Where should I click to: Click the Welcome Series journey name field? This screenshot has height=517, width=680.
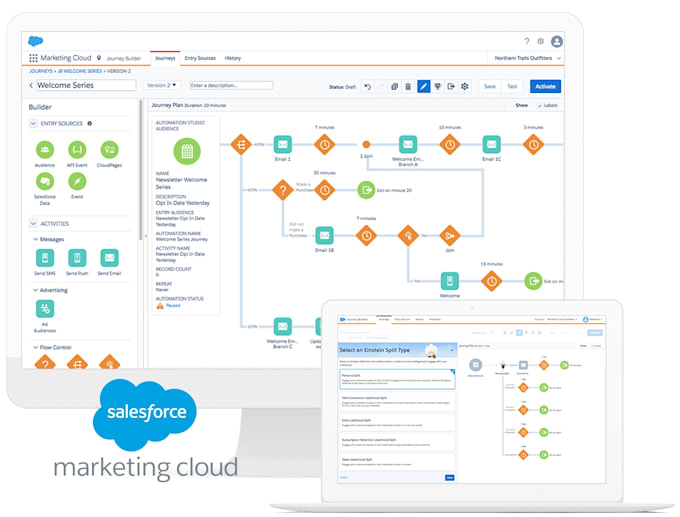coord(85,85)
